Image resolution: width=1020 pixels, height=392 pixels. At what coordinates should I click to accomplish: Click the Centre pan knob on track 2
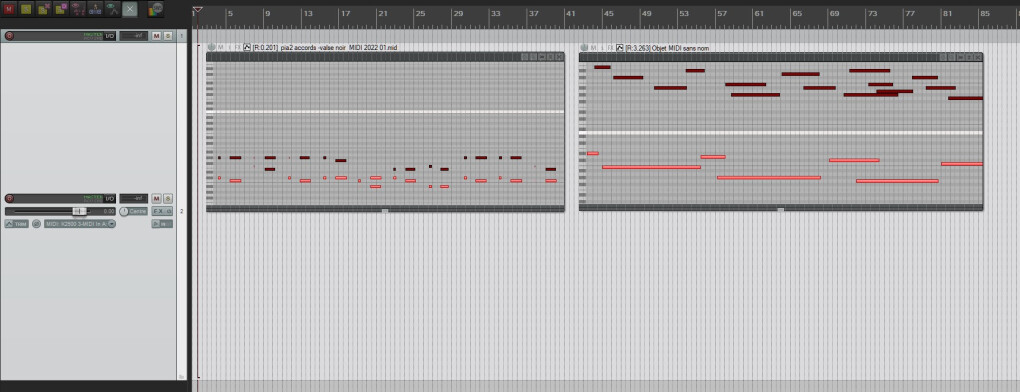[124, 211]
